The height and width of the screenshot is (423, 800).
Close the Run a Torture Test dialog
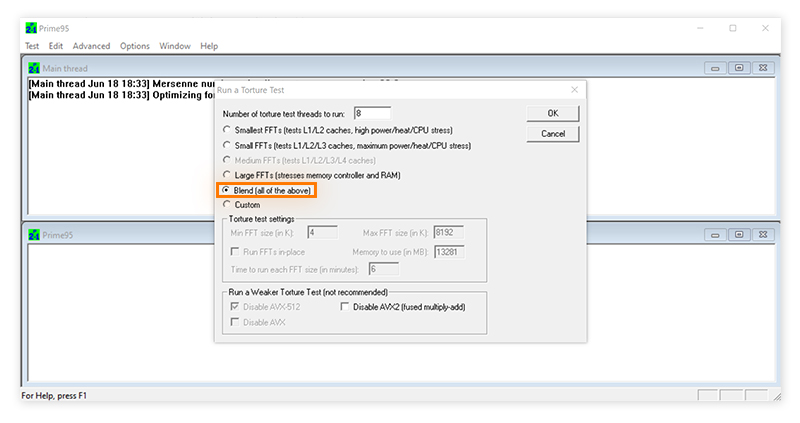(x=574, y=90)
